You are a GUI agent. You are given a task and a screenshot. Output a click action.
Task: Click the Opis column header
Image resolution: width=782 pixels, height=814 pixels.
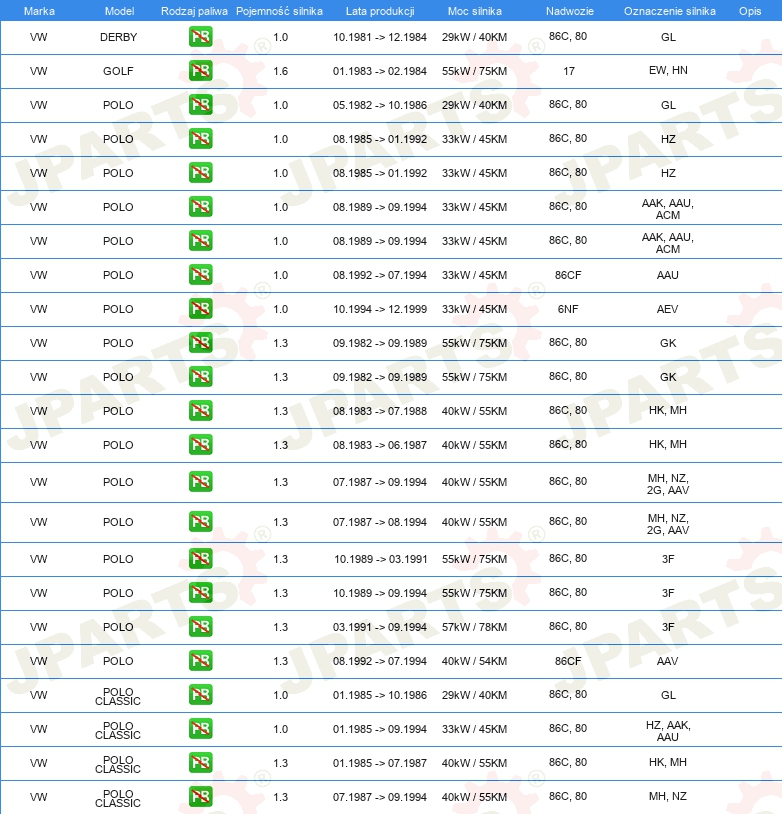[750, 11]
